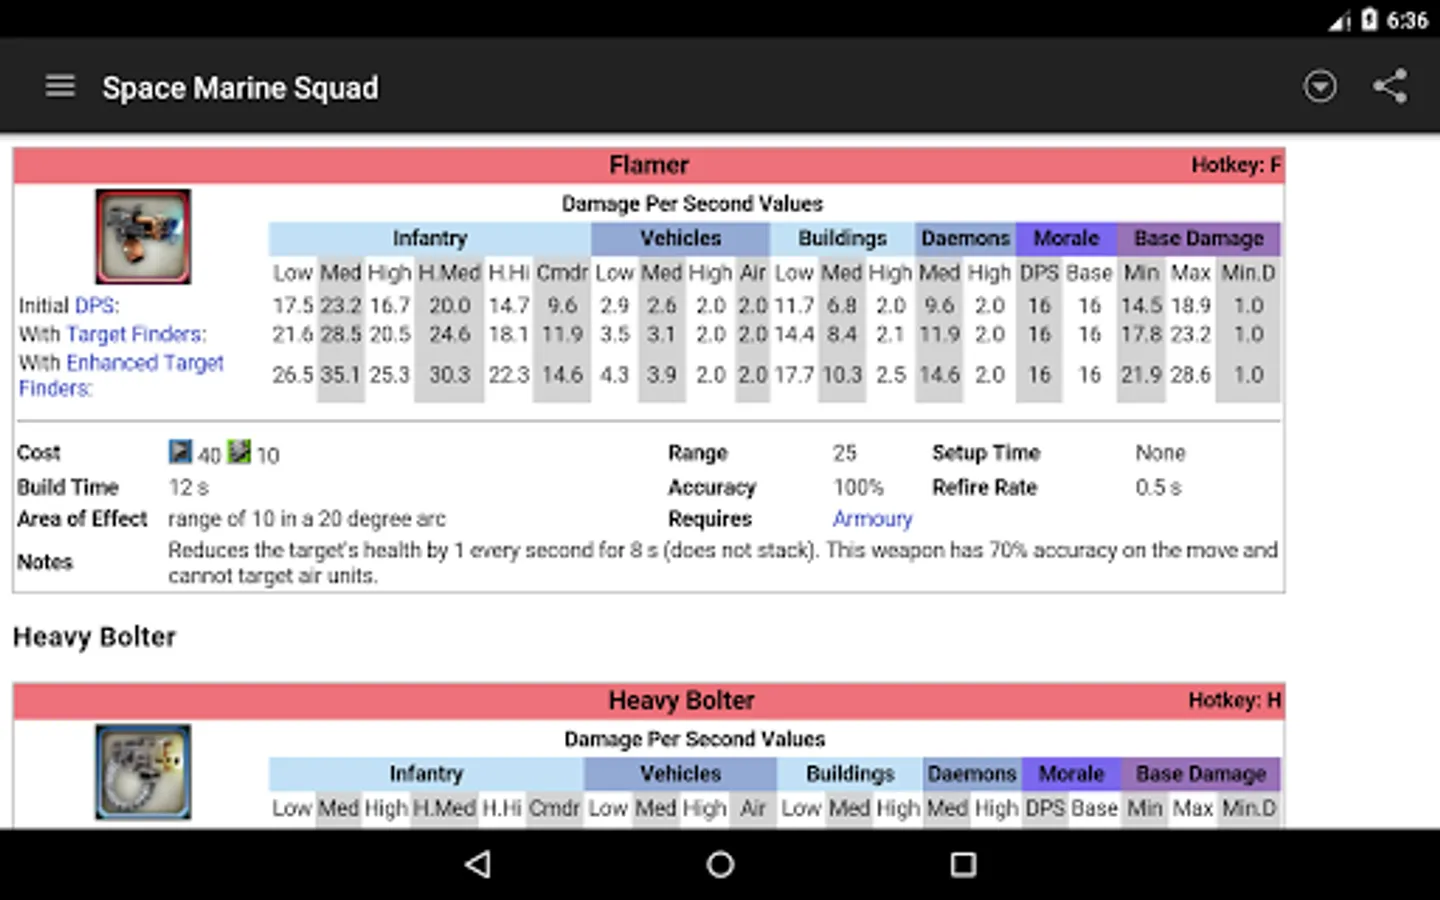Select the Heavy Bolter Base Damage header
Screen dimensions: 1440x900
1201,773
